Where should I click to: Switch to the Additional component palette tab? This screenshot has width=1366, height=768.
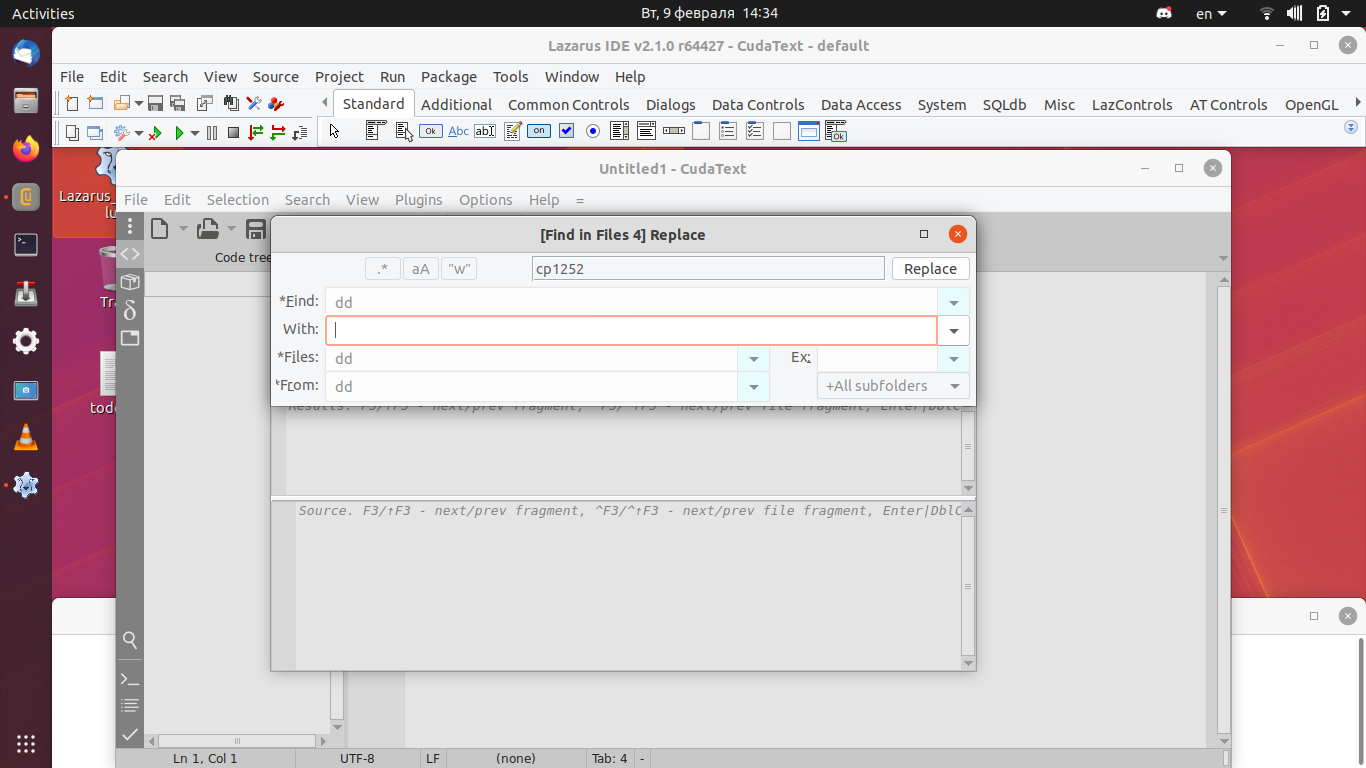pos(456,104)
